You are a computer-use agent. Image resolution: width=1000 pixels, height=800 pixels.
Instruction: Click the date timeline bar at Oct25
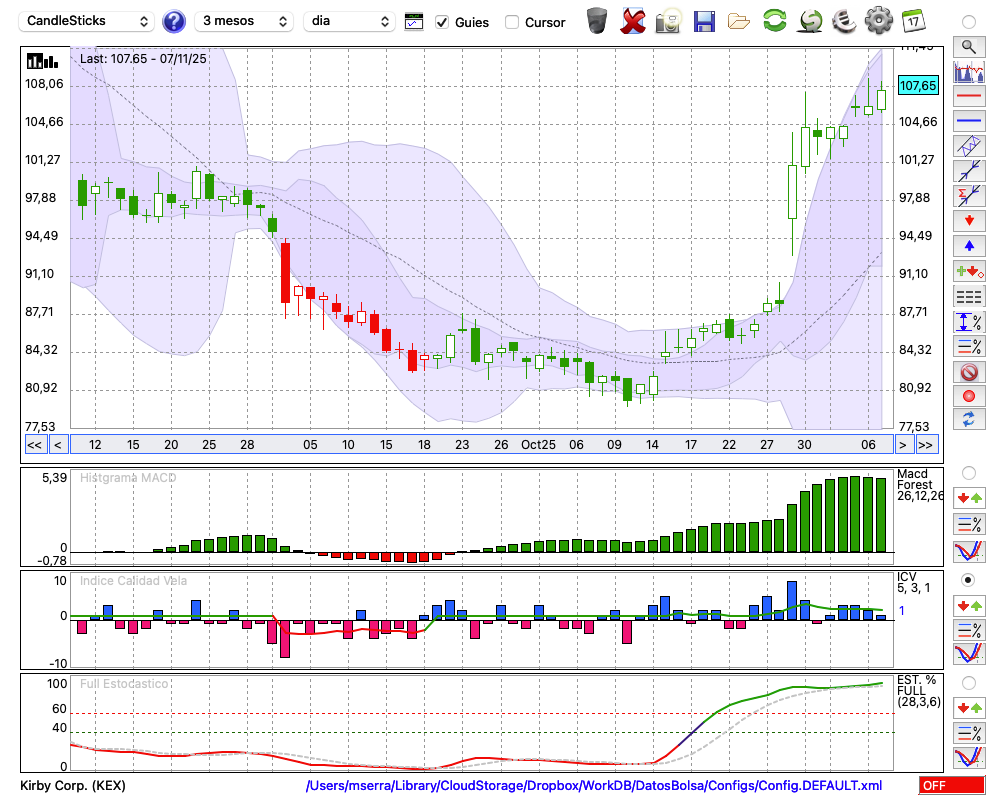(x=538, y=445)
